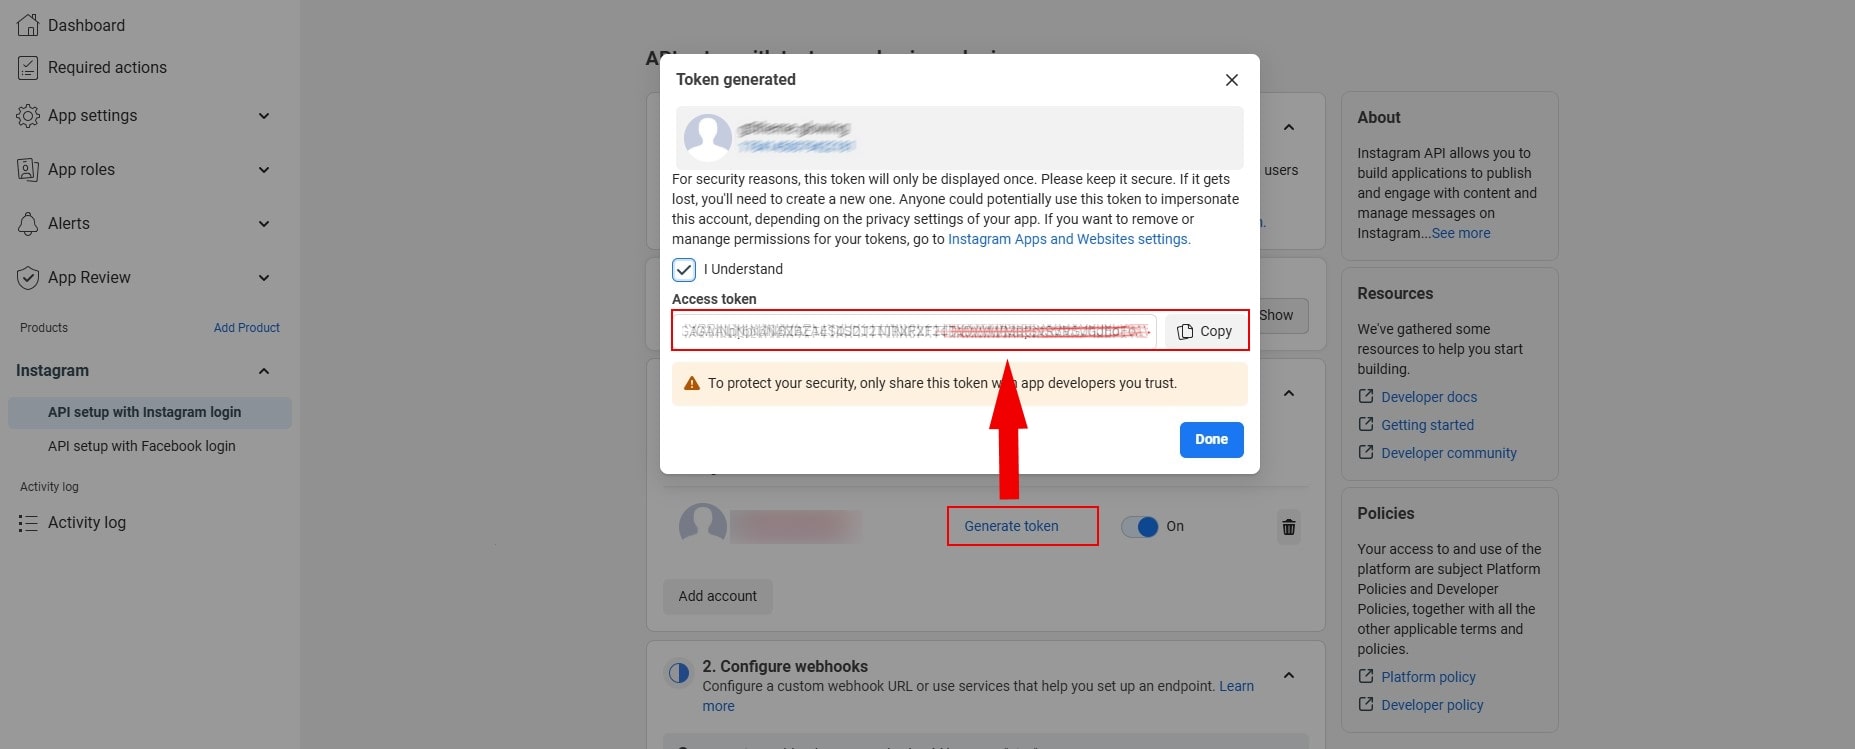Open Developer policy link
This screenshot has width=1855, height=749.
pyautogui.click(x=1432, y=705)
